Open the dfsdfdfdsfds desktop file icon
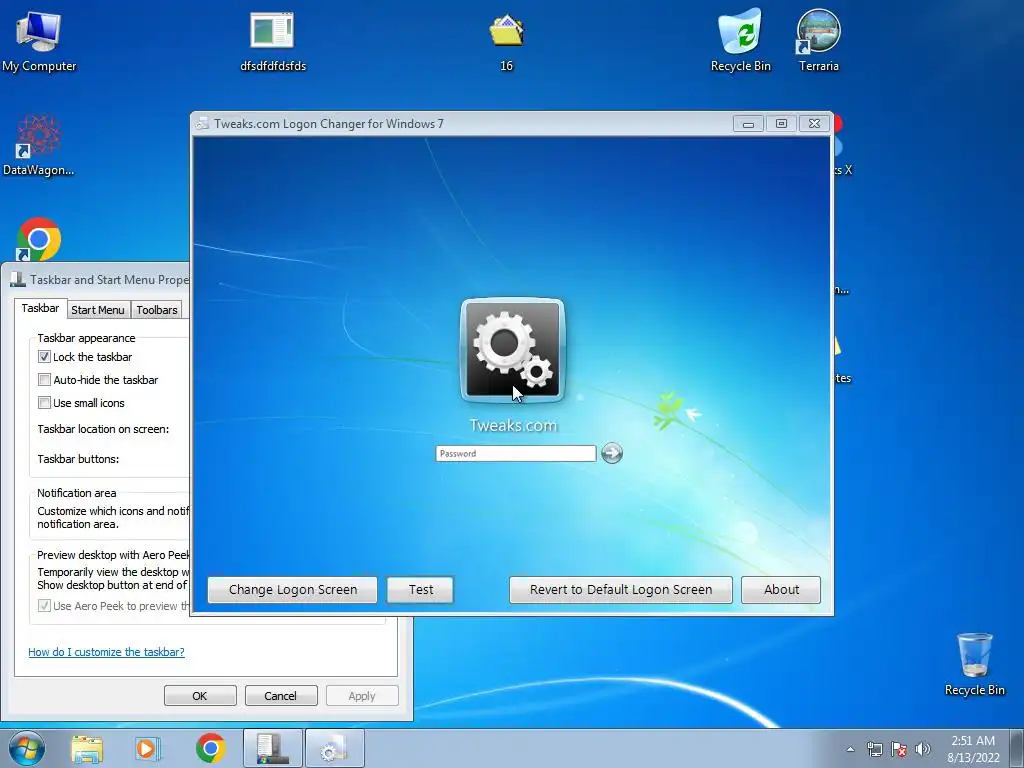This screenshot has height=768, width=1024. coord(272,40)
